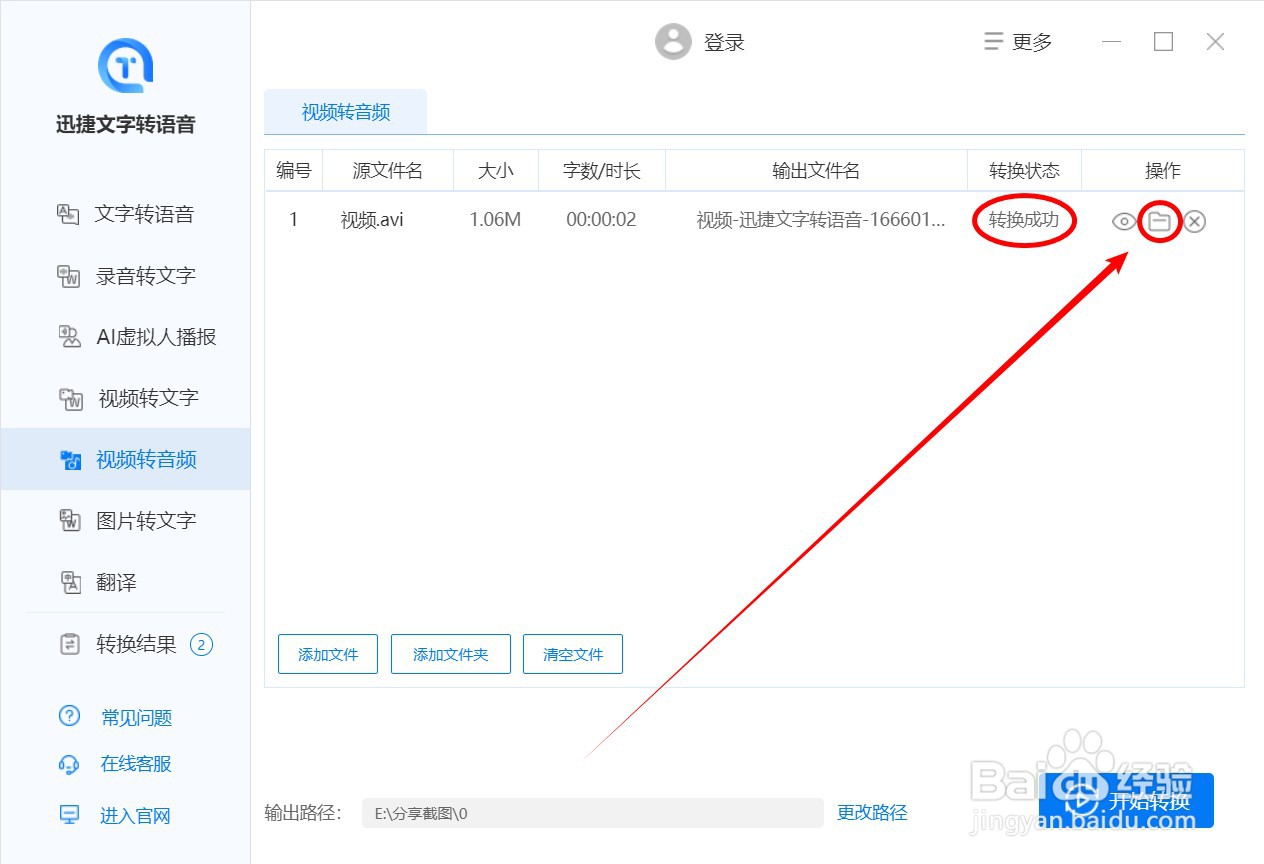Click the 开始转换 button
The image size is (1264, 864).
click(x=1126, y=800)
